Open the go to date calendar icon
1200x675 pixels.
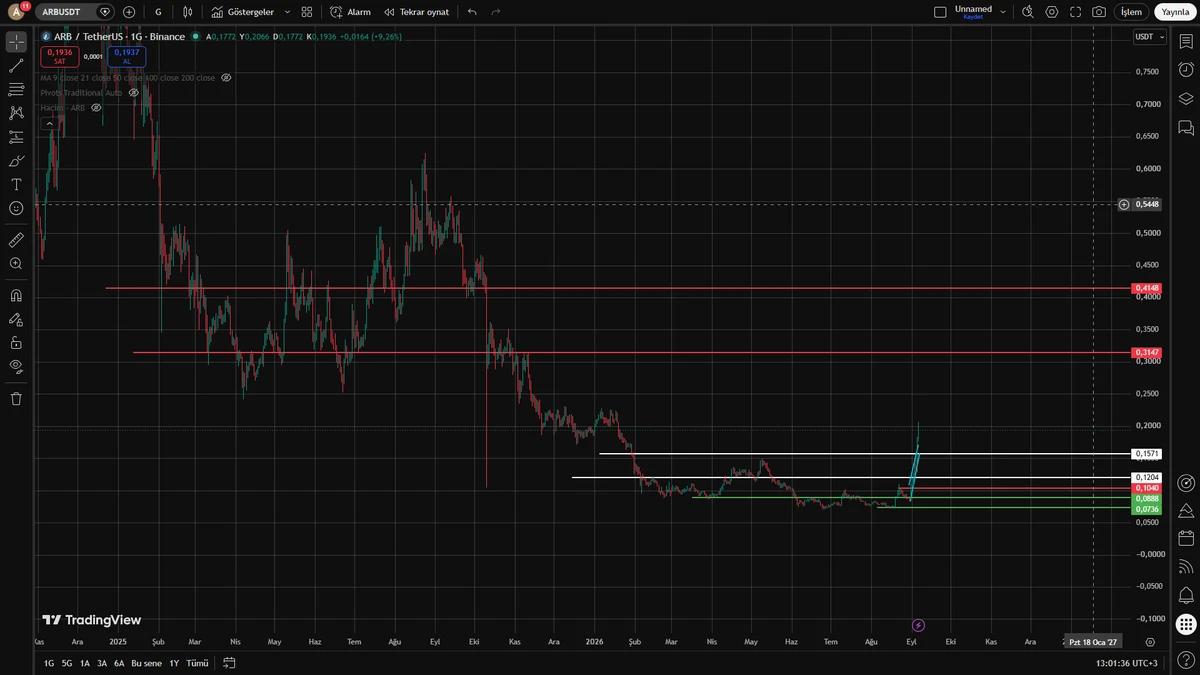[x=229, y=663]
